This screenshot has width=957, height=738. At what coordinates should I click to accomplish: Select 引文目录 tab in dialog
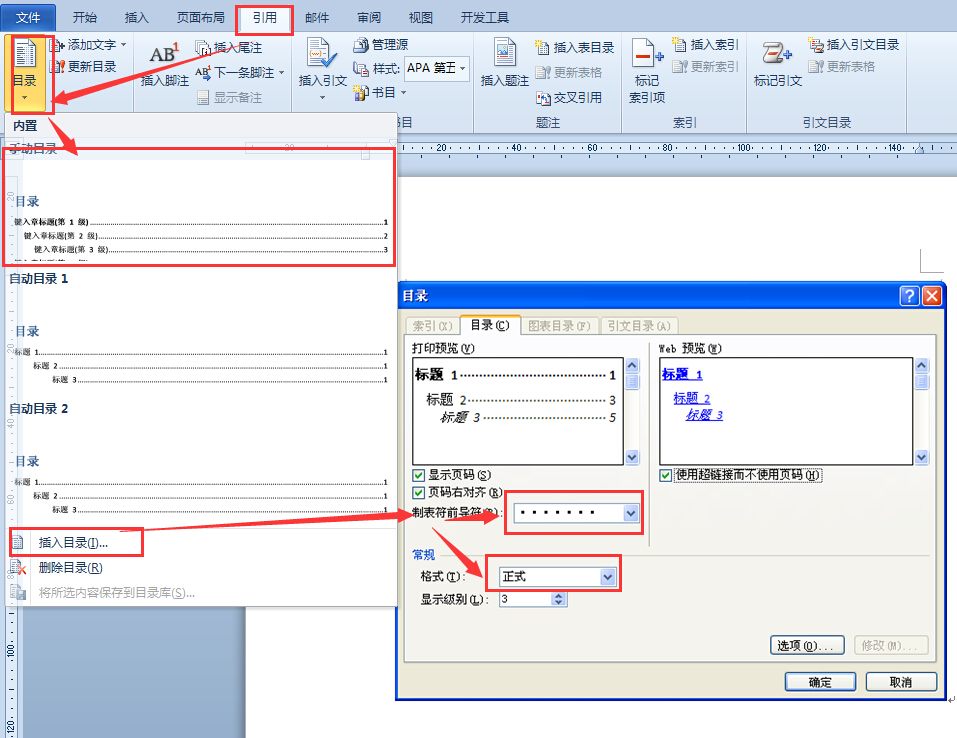(x=639, y=326)
